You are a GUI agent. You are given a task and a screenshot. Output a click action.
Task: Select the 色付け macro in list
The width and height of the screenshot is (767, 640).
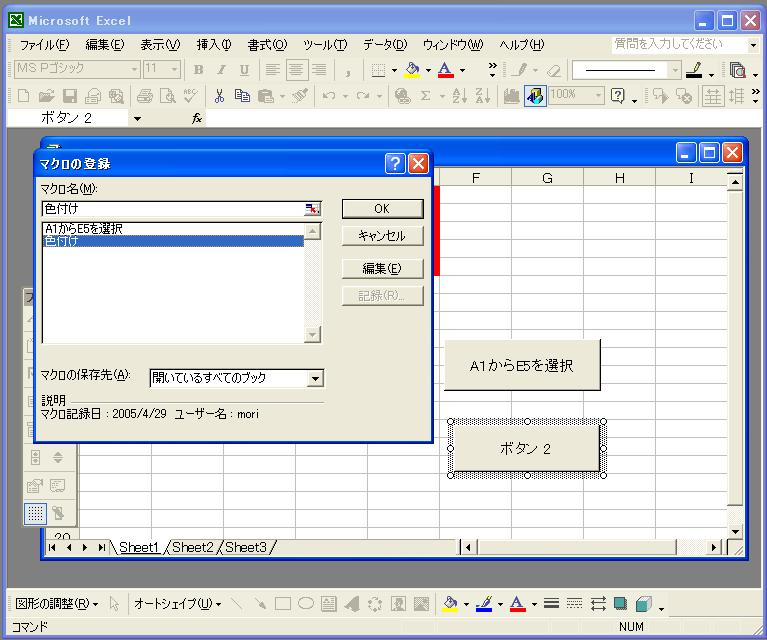174,241
